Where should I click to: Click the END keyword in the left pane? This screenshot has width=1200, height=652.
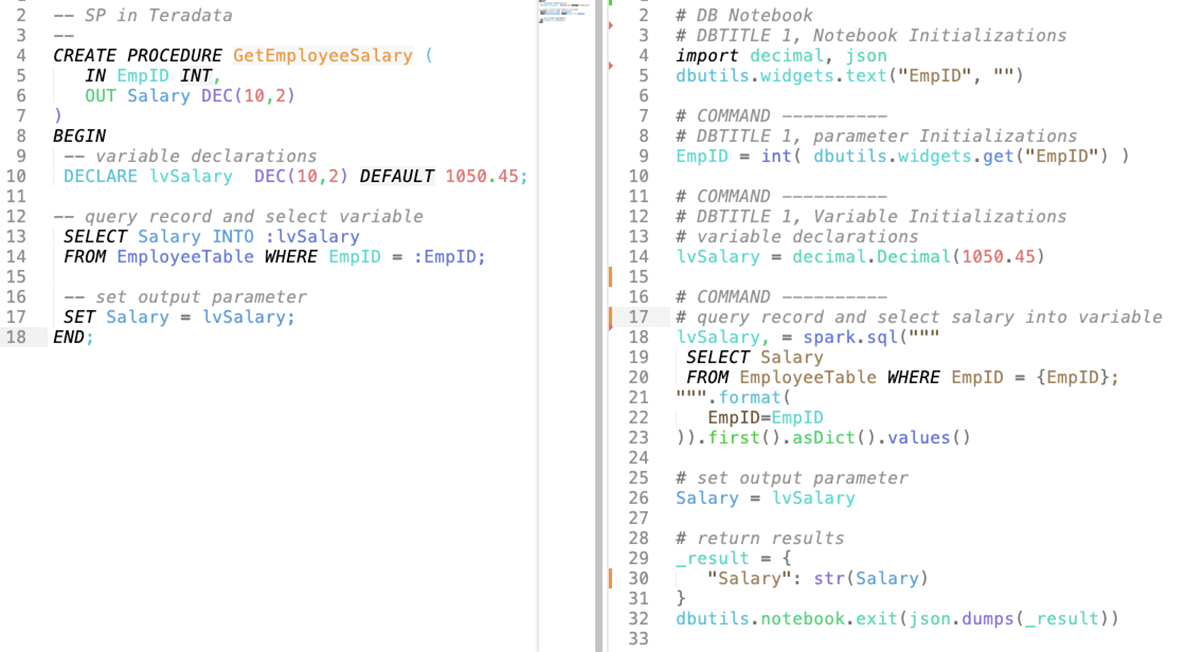69,337
